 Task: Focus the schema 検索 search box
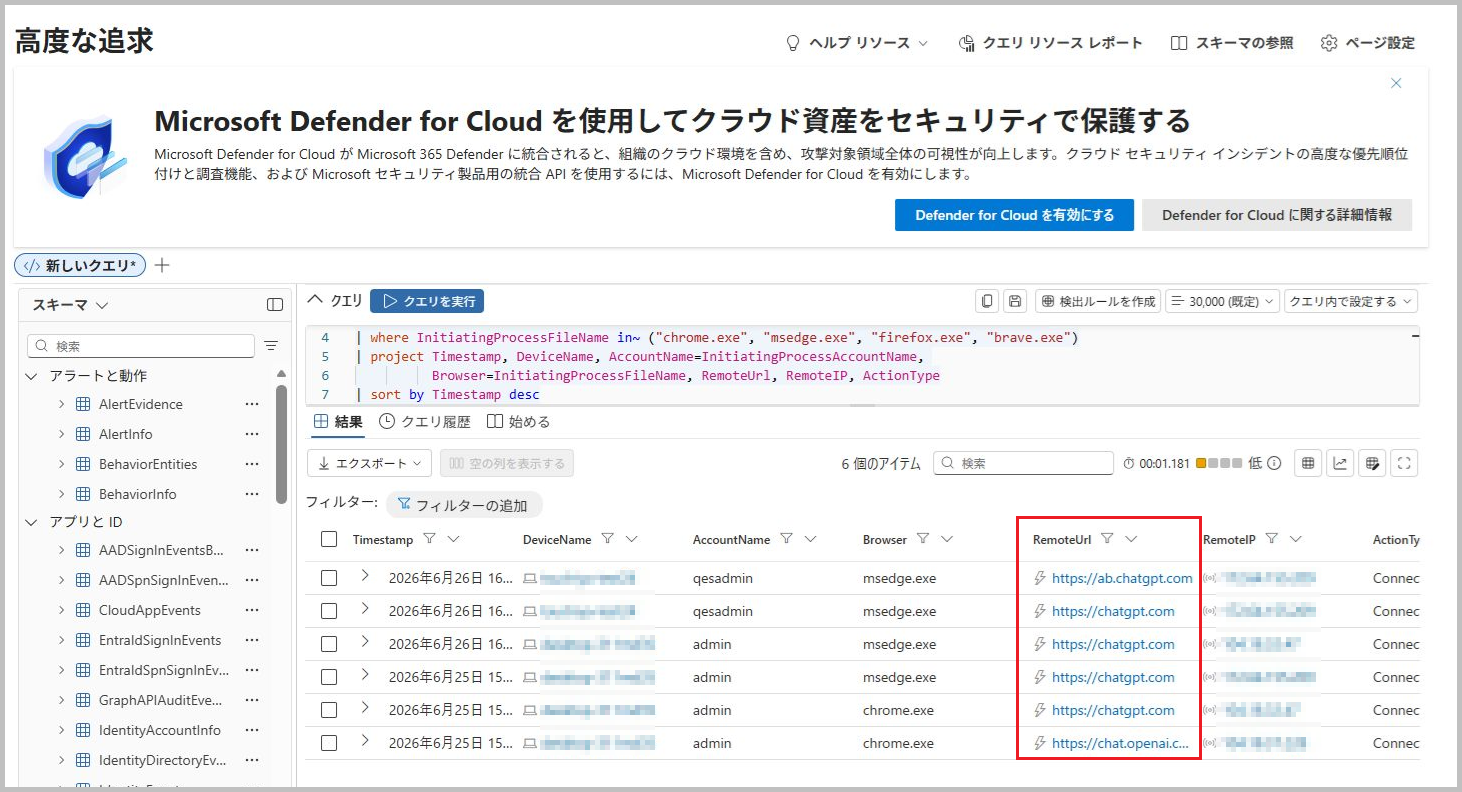click(141, 346)
